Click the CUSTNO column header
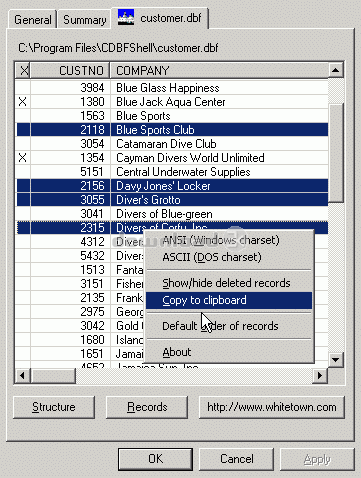The width and height of the screenshot is (361, 478). point(70,70)
